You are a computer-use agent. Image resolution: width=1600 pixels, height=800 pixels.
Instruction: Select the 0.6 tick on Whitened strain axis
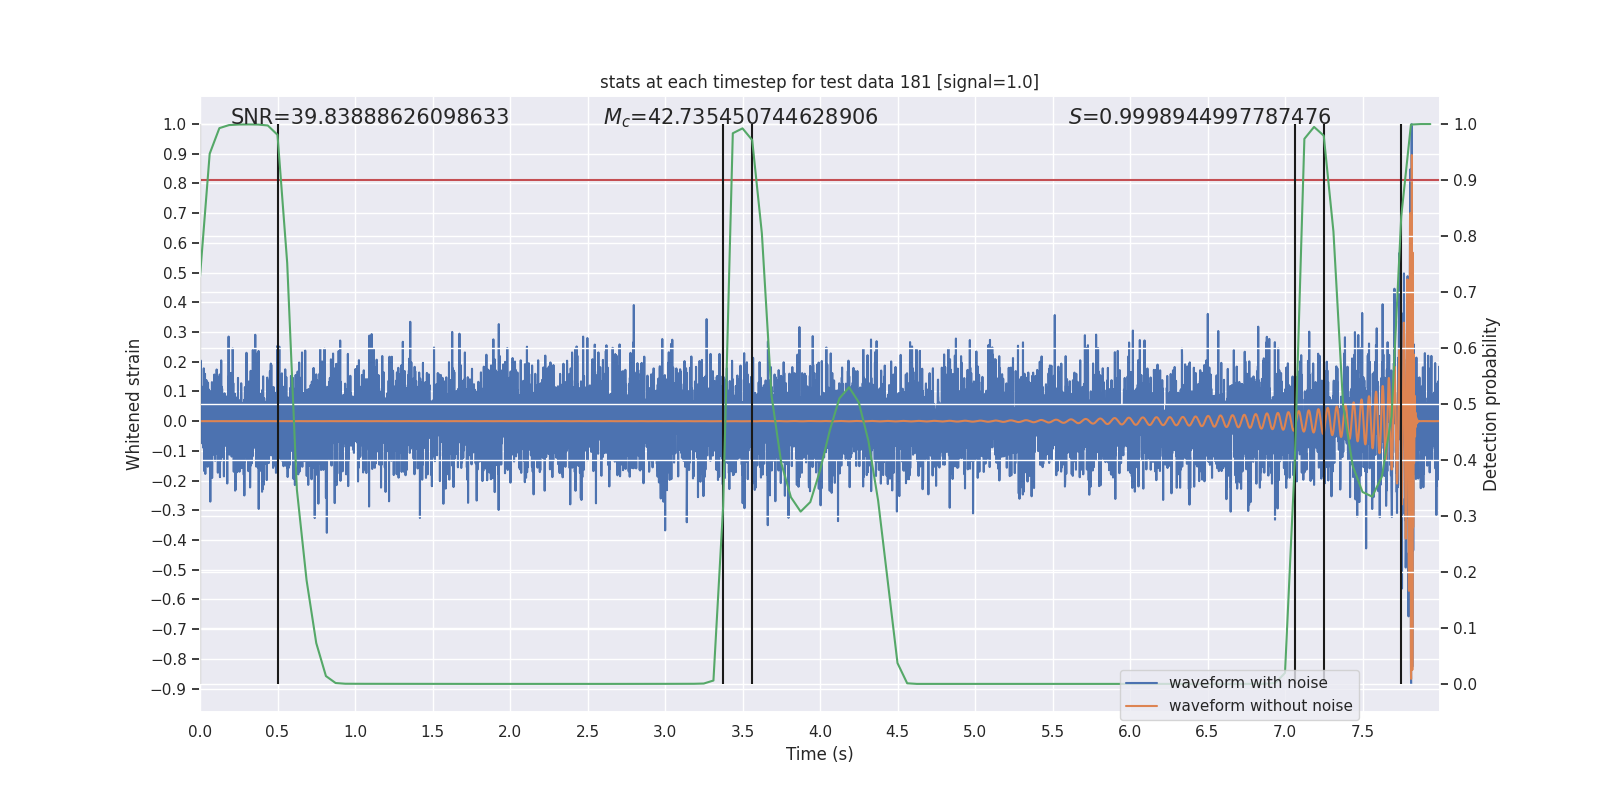pyautogui.click(x=175, y=243)
